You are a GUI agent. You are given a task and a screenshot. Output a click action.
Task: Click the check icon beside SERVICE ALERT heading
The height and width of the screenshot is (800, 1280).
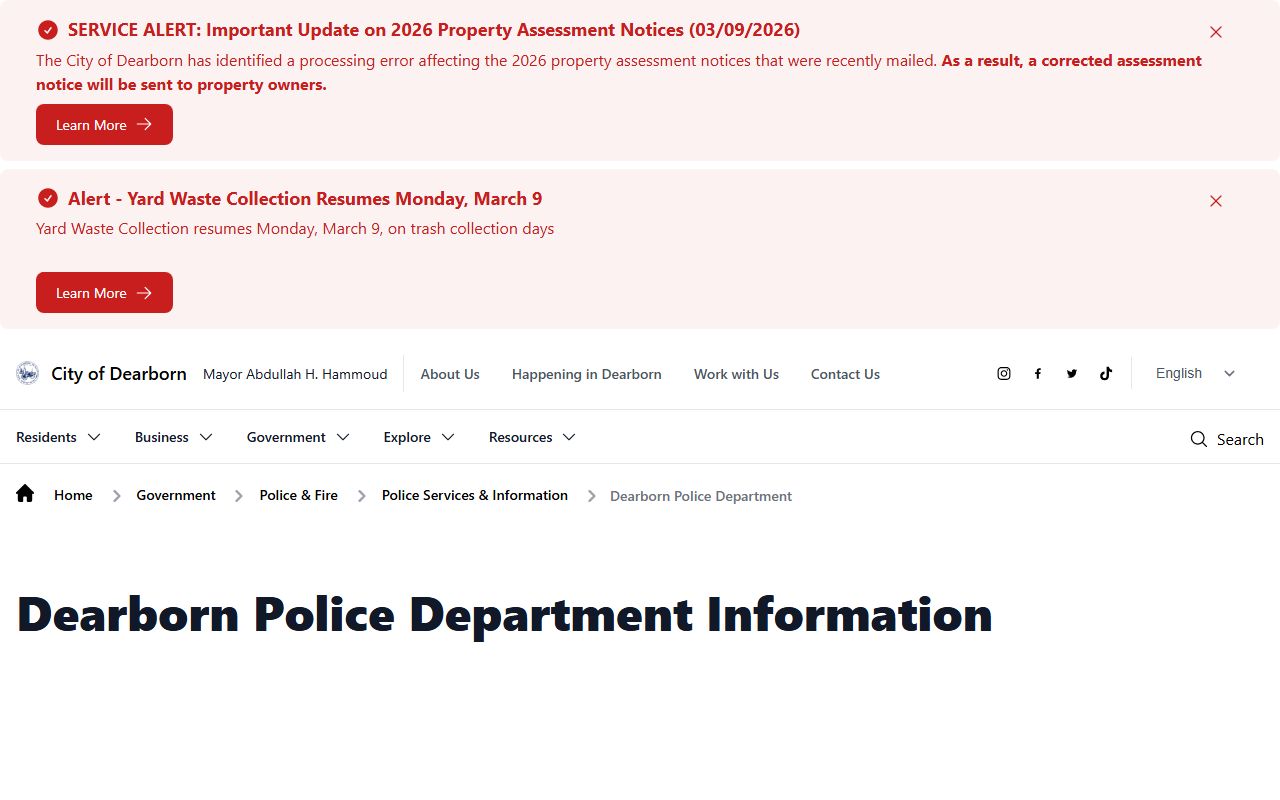(x=48, y=30)
